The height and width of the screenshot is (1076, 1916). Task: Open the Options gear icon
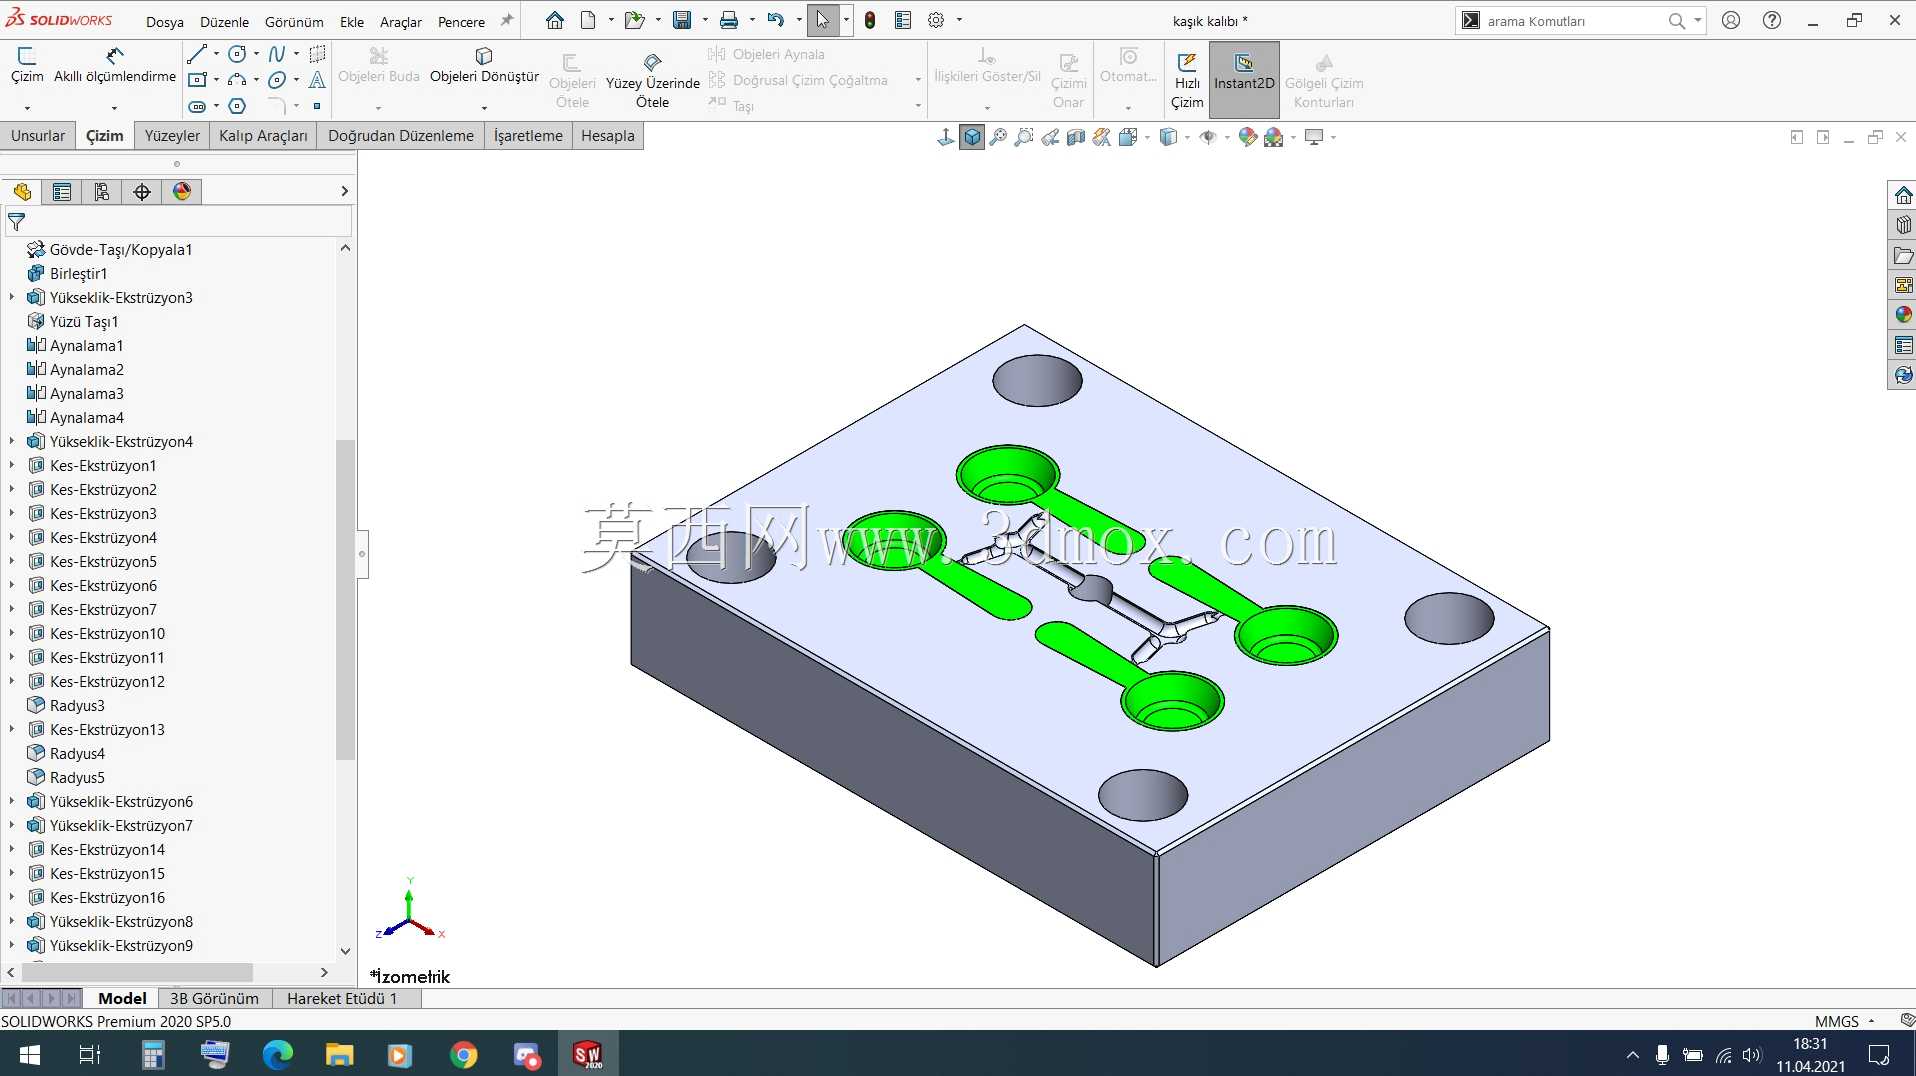click(936, 20)
